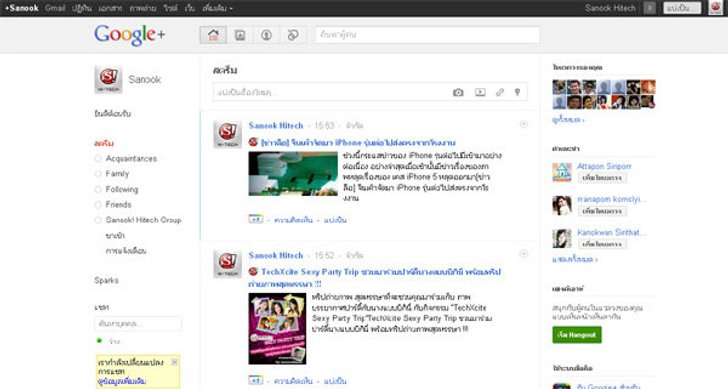Image resolution: width=728 pixels, height=389 pixels.
Task: Open Photos item in top bar
Action: coord(143,8)
